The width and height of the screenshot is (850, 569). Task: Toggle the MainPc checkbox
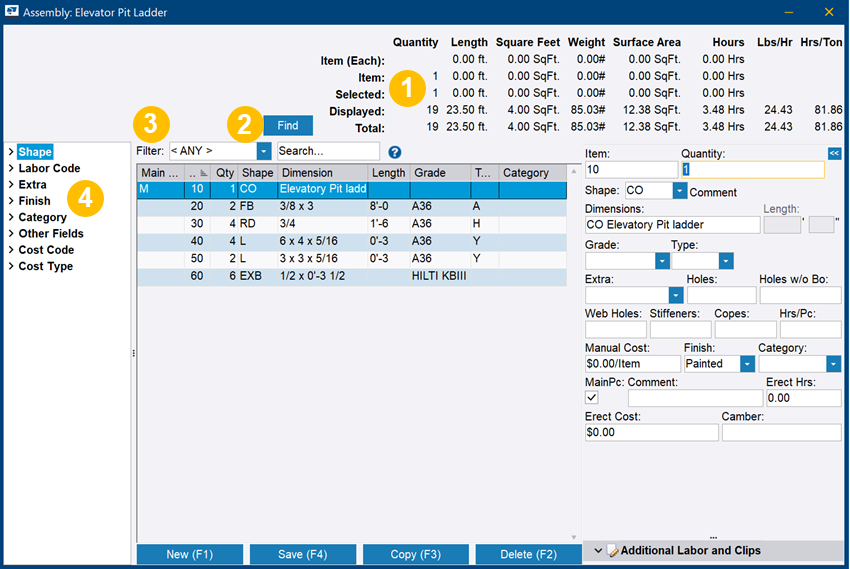tap(592, 398)
